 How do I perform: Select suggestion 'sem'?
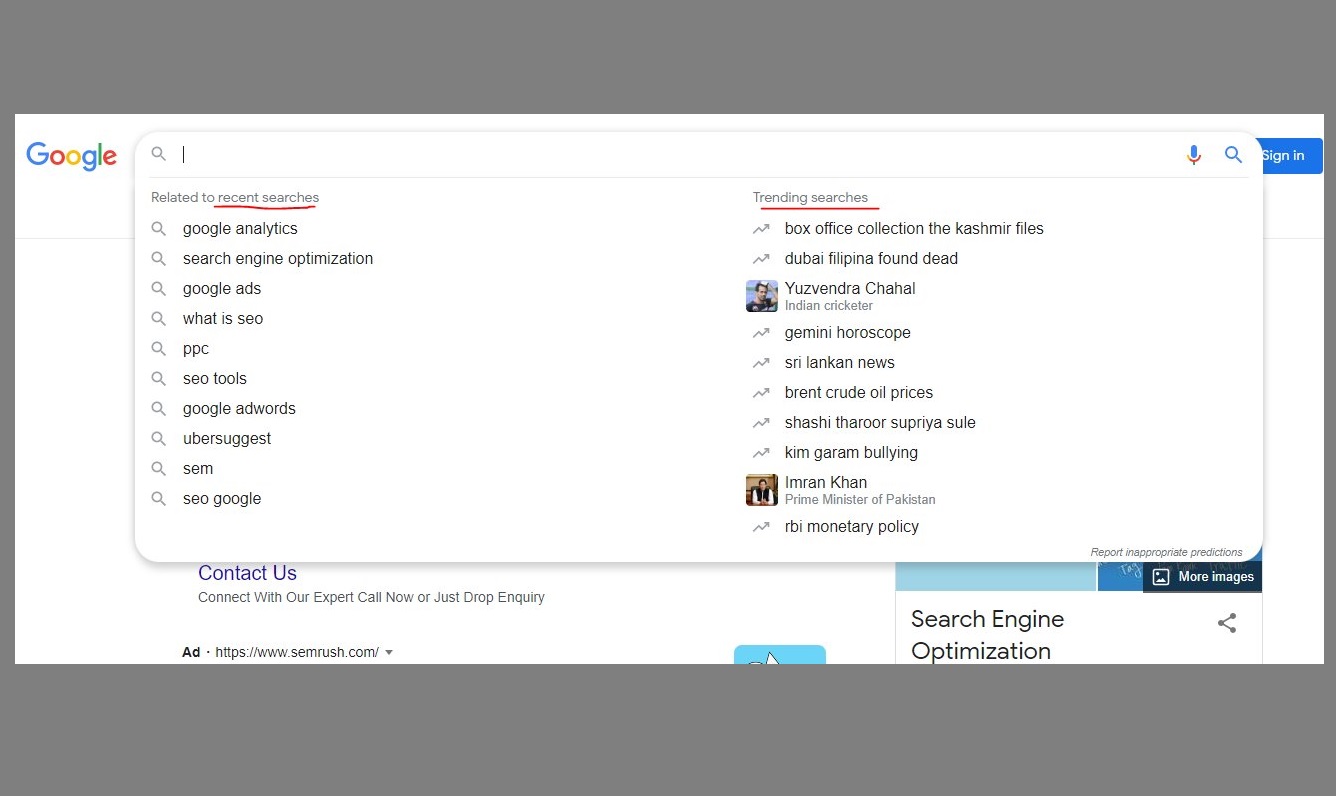click(198, 468)
